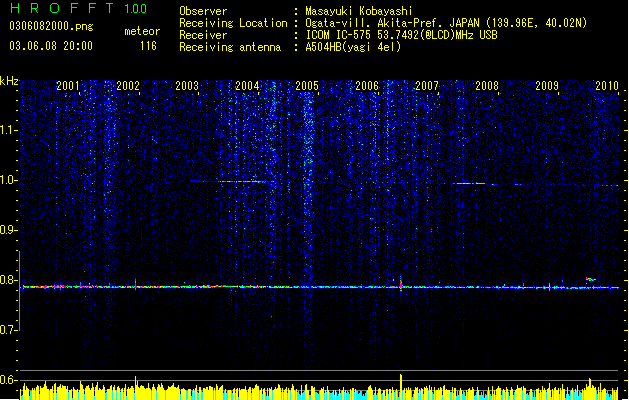Image resolution: width=629 pixels, height=400 pixels.
Task: Click the 0.7 kHz axis tick label
Action: [8, 330]
